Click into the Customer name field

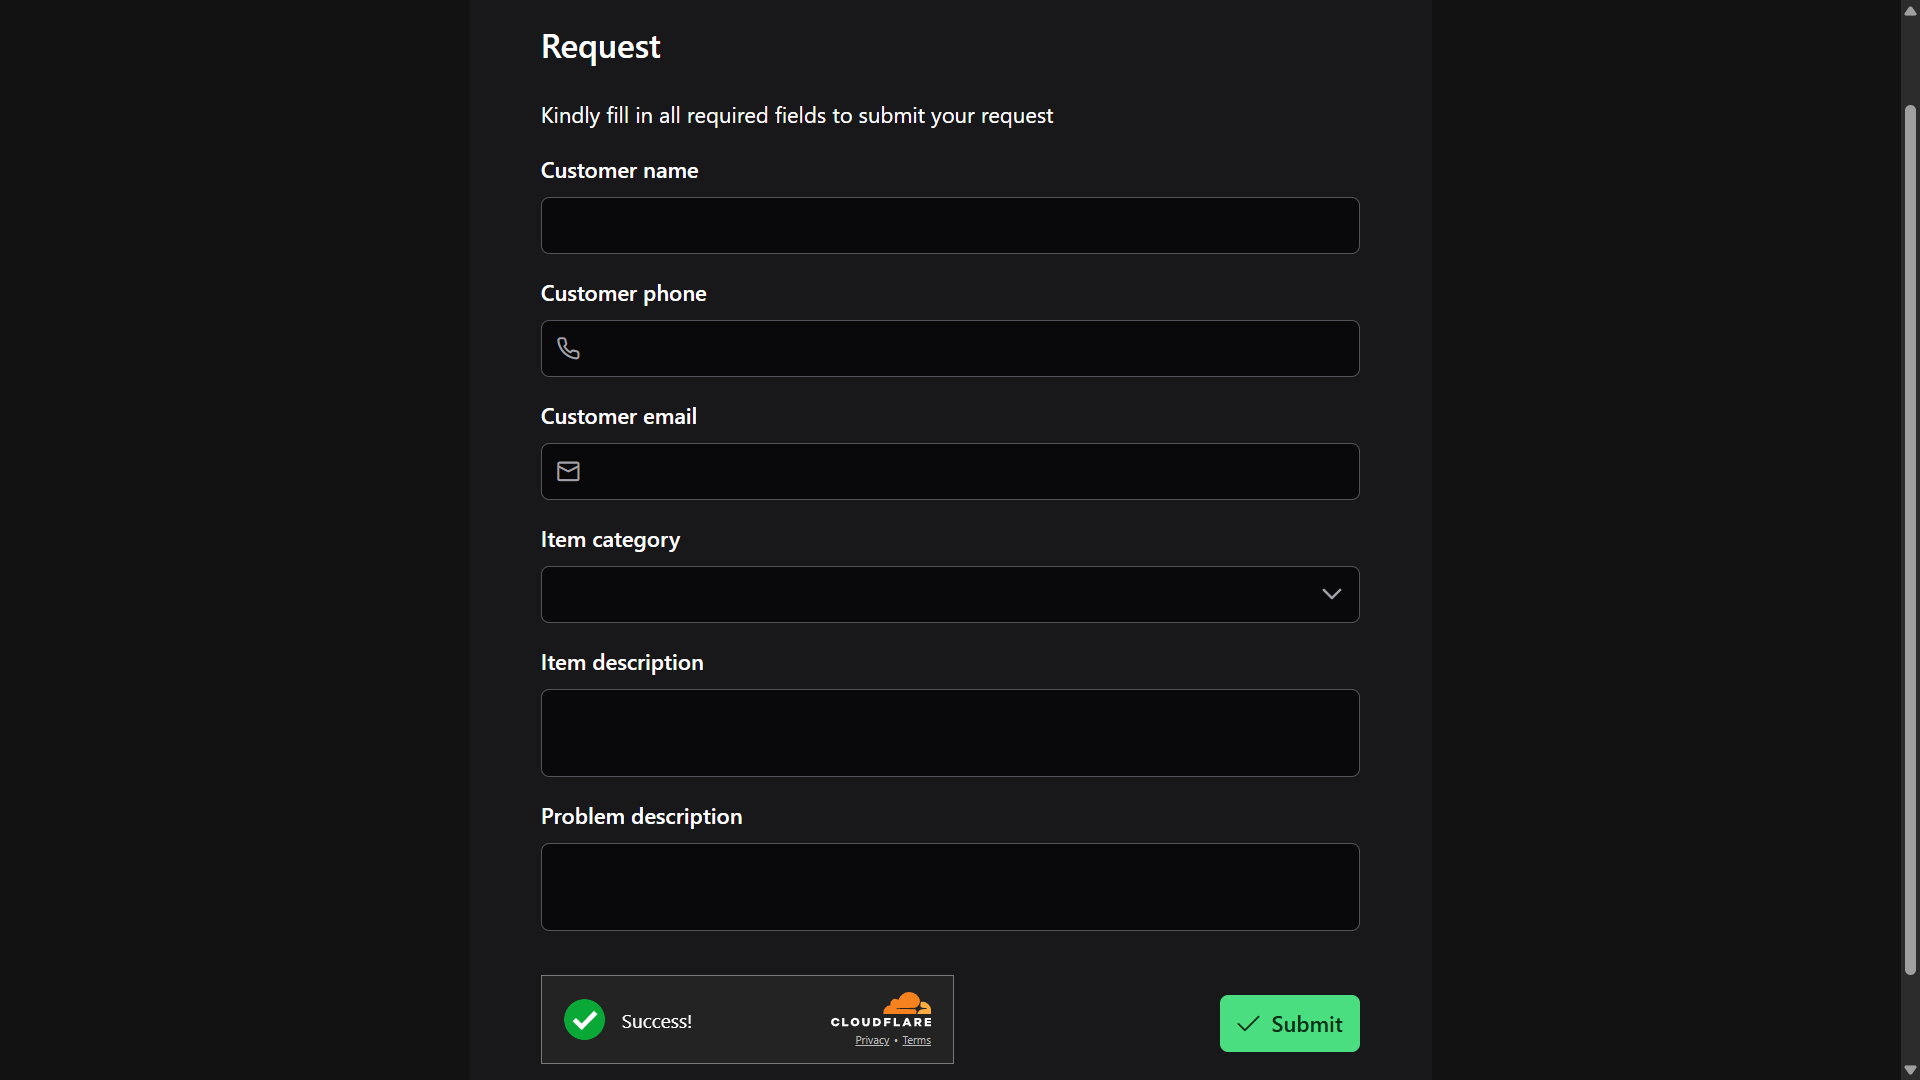[x=949, y=225]
